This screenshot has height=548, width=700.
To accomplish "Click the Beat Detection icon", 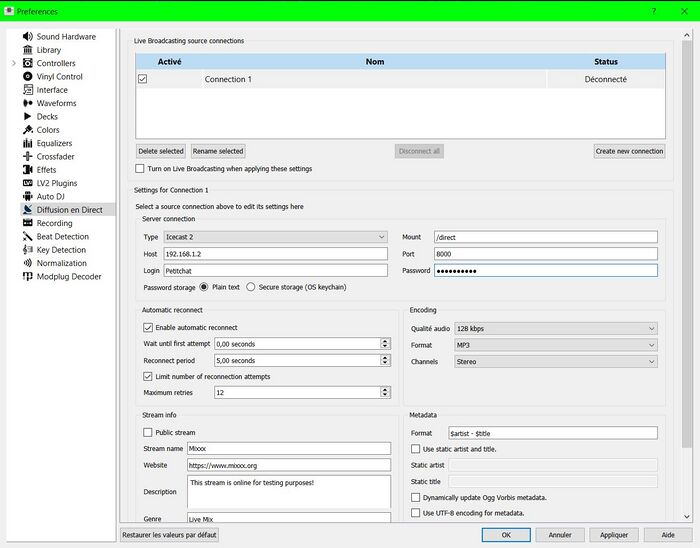I will click(28, 237).
